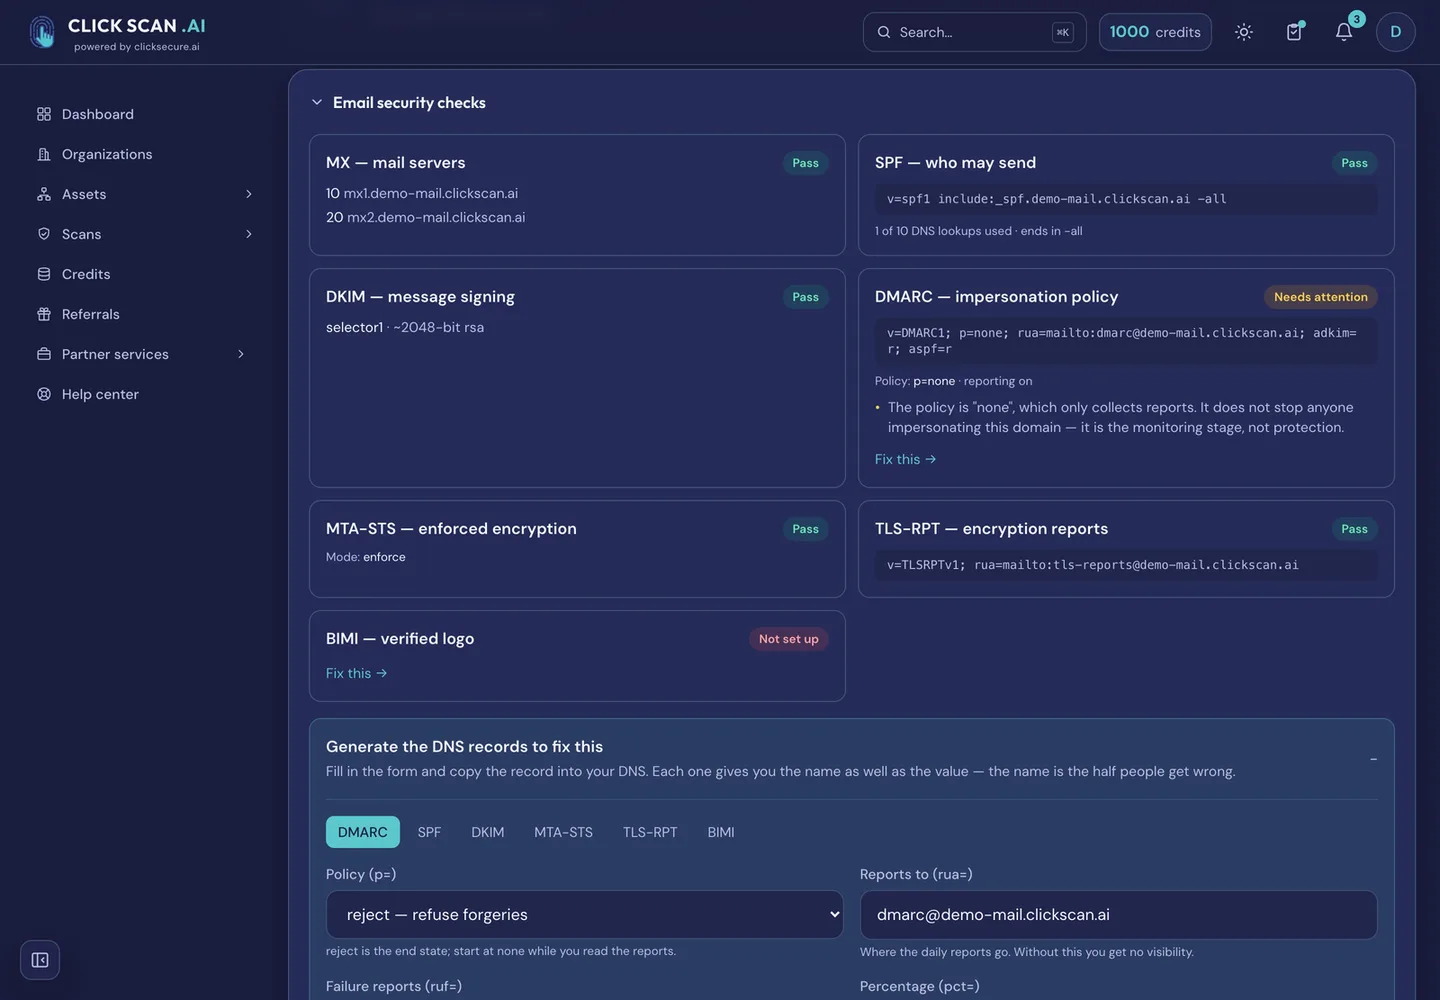Click the selector1 2048-bit rsa text

click(405, 327)
